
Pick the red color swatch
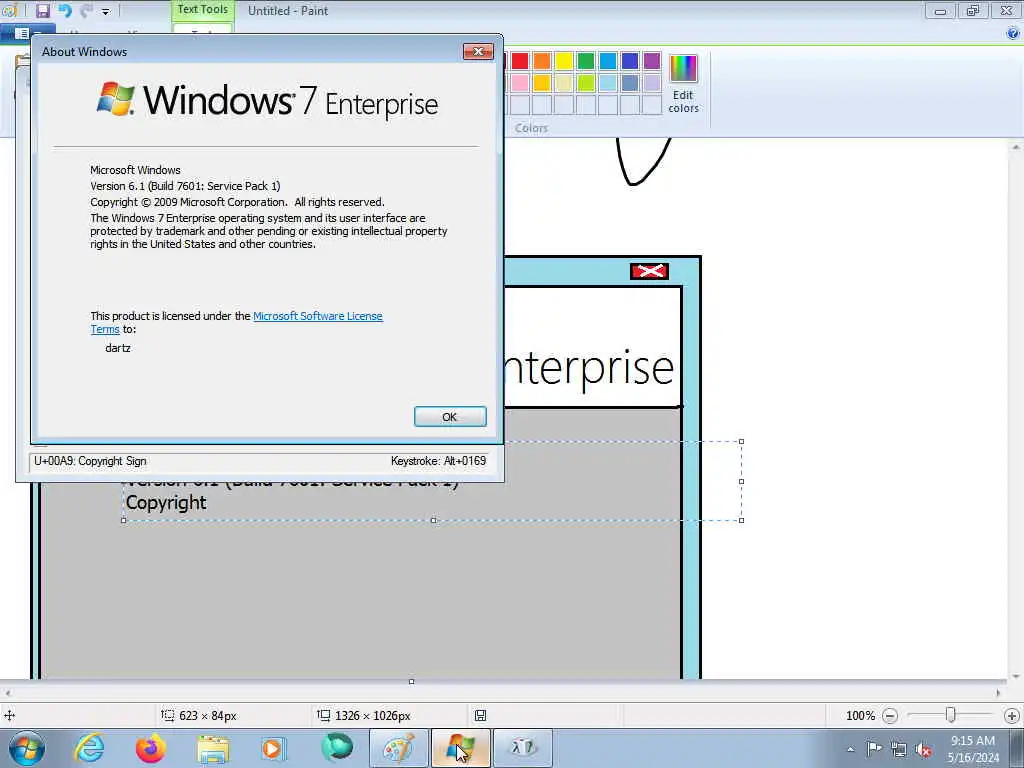pyautogui.click(x=520, y=61)
